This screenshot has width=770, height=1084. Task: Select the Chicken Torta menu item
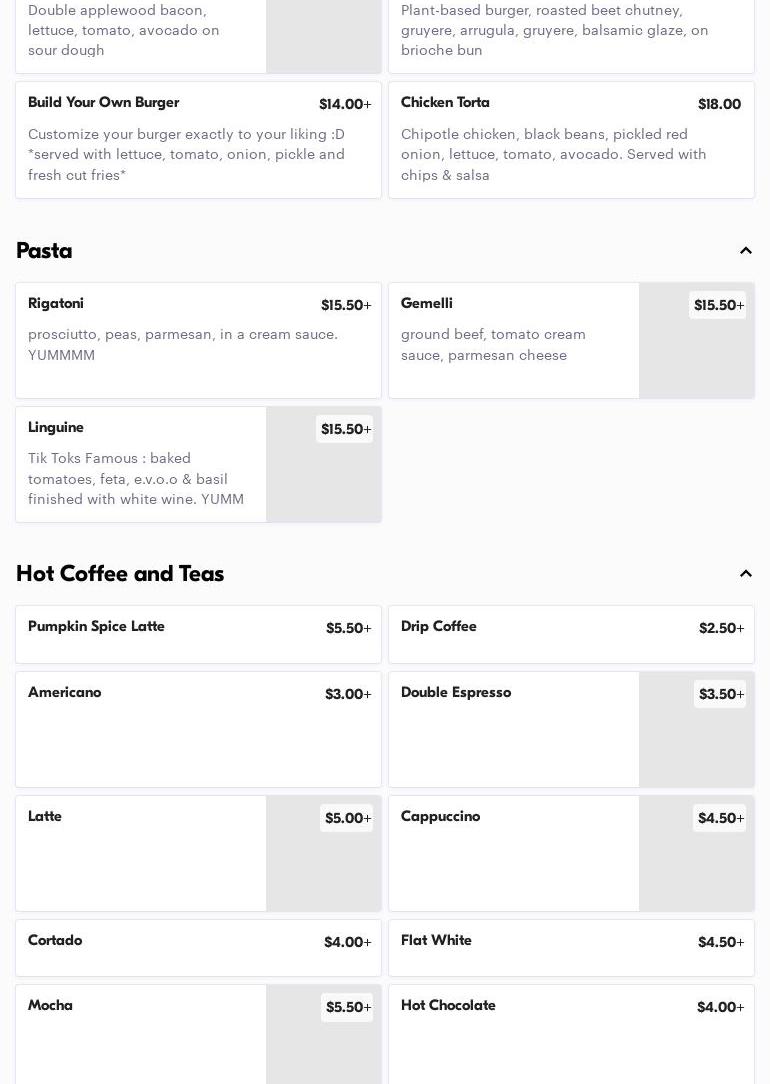coord(571,139)
